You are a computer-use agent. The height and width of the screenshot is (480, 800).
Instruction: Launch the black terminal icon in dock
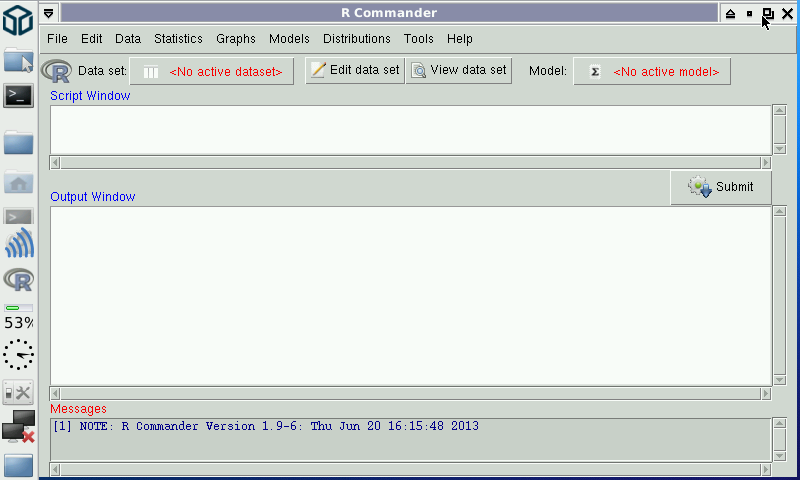point(18,96)
